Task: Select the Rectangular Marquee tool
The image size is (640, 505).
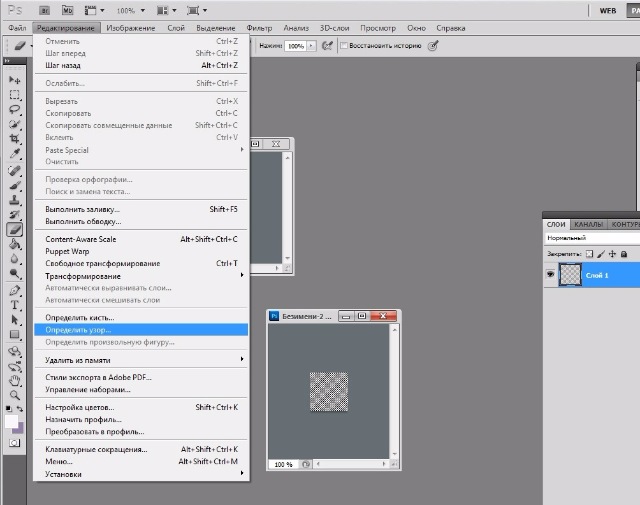Action: 15,94
